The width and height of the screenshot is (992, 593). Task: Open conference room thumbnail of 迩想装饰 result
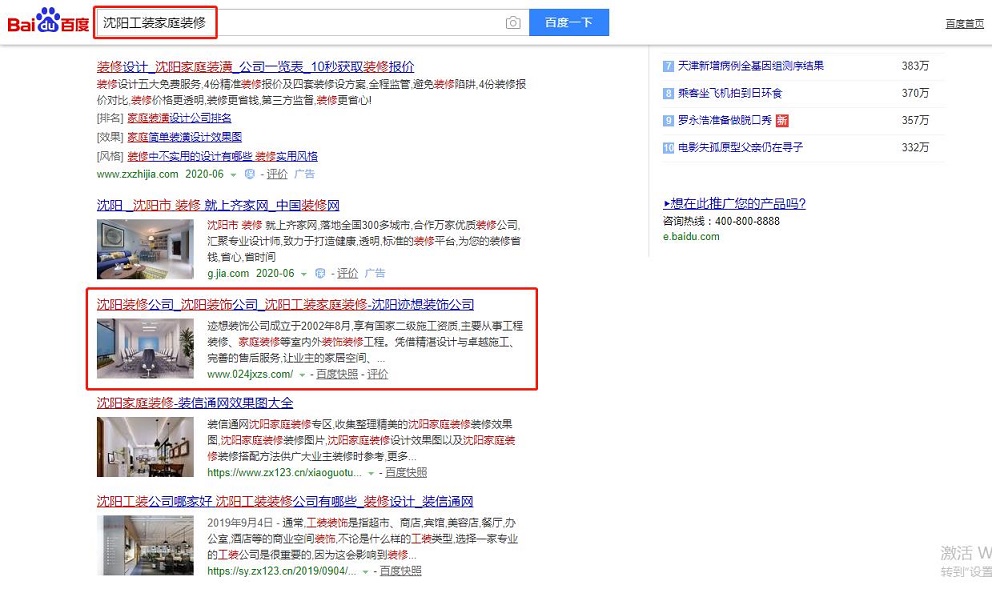[145, 348]
